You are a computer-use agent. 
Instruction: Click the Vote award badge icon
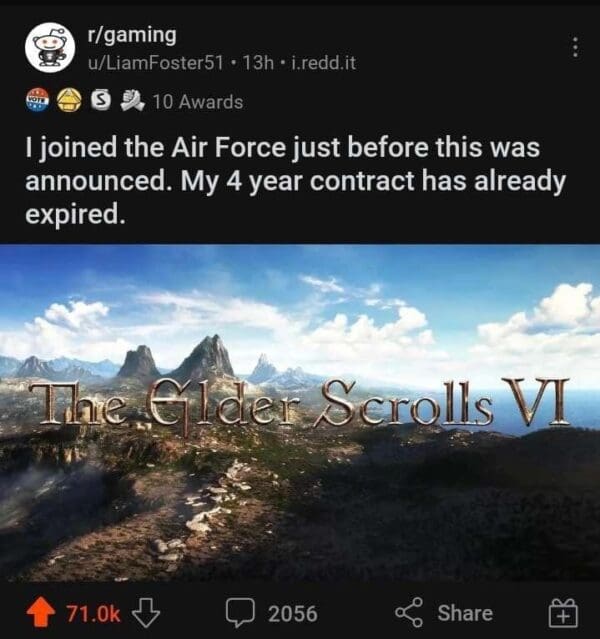pyautogui.click(x=38, y=100)
